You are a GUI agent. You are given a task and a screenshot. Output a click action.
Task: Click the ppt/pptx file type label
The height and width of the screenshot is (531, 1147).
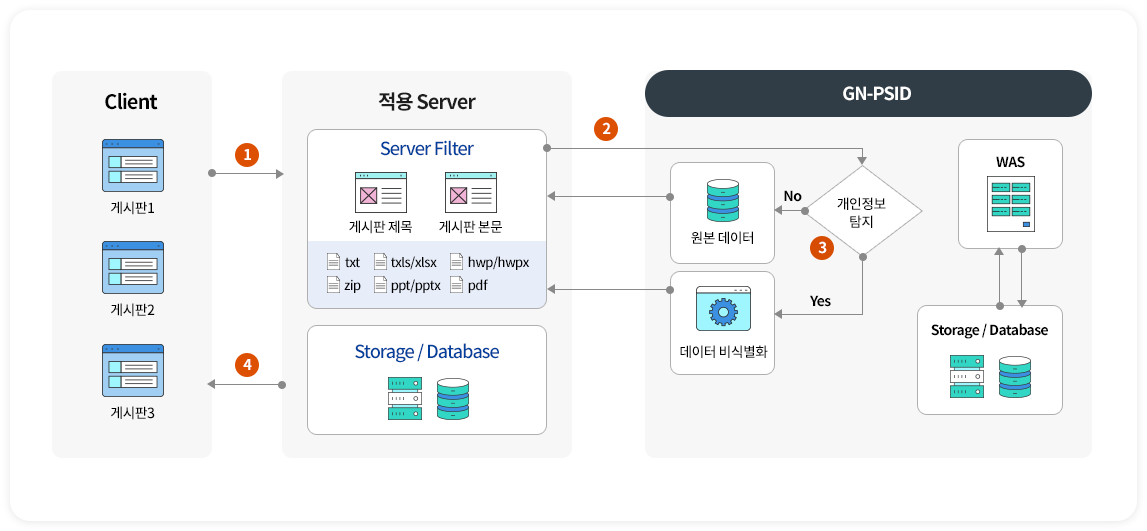[407, 285]
